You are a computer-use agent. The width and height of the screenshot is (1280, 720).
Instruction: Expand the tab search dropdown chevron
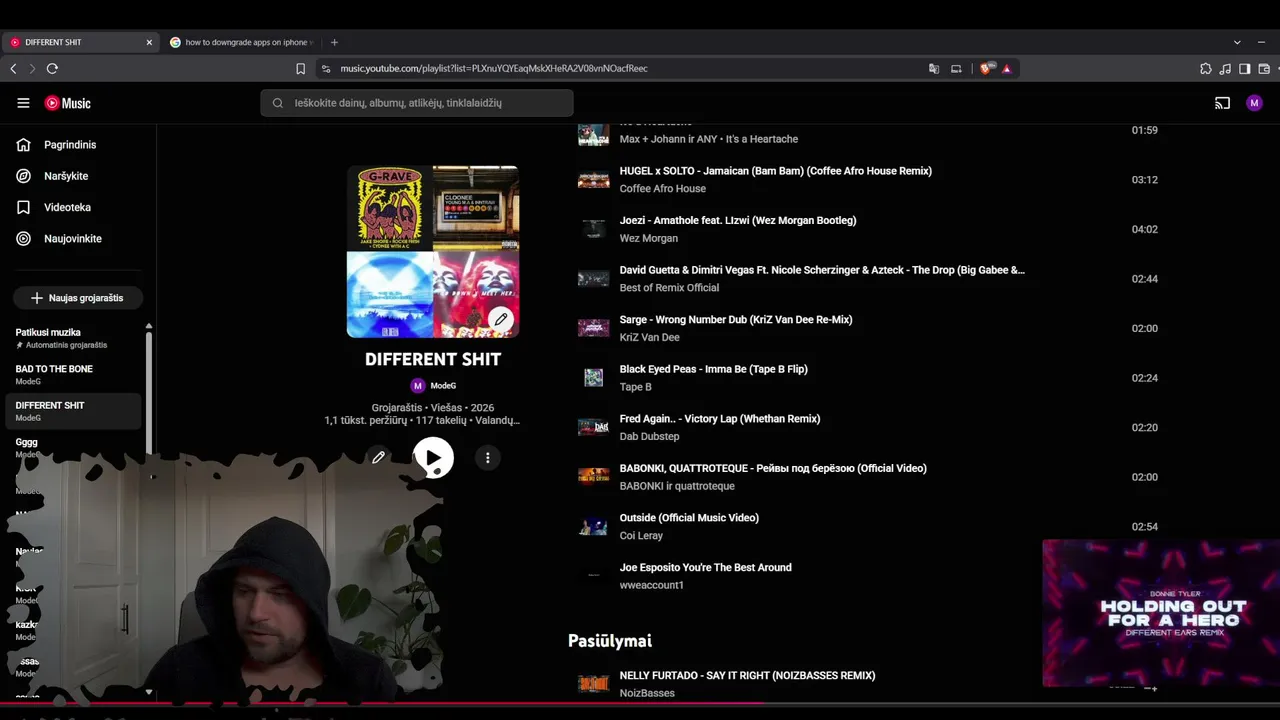[x=1237, y=42]
